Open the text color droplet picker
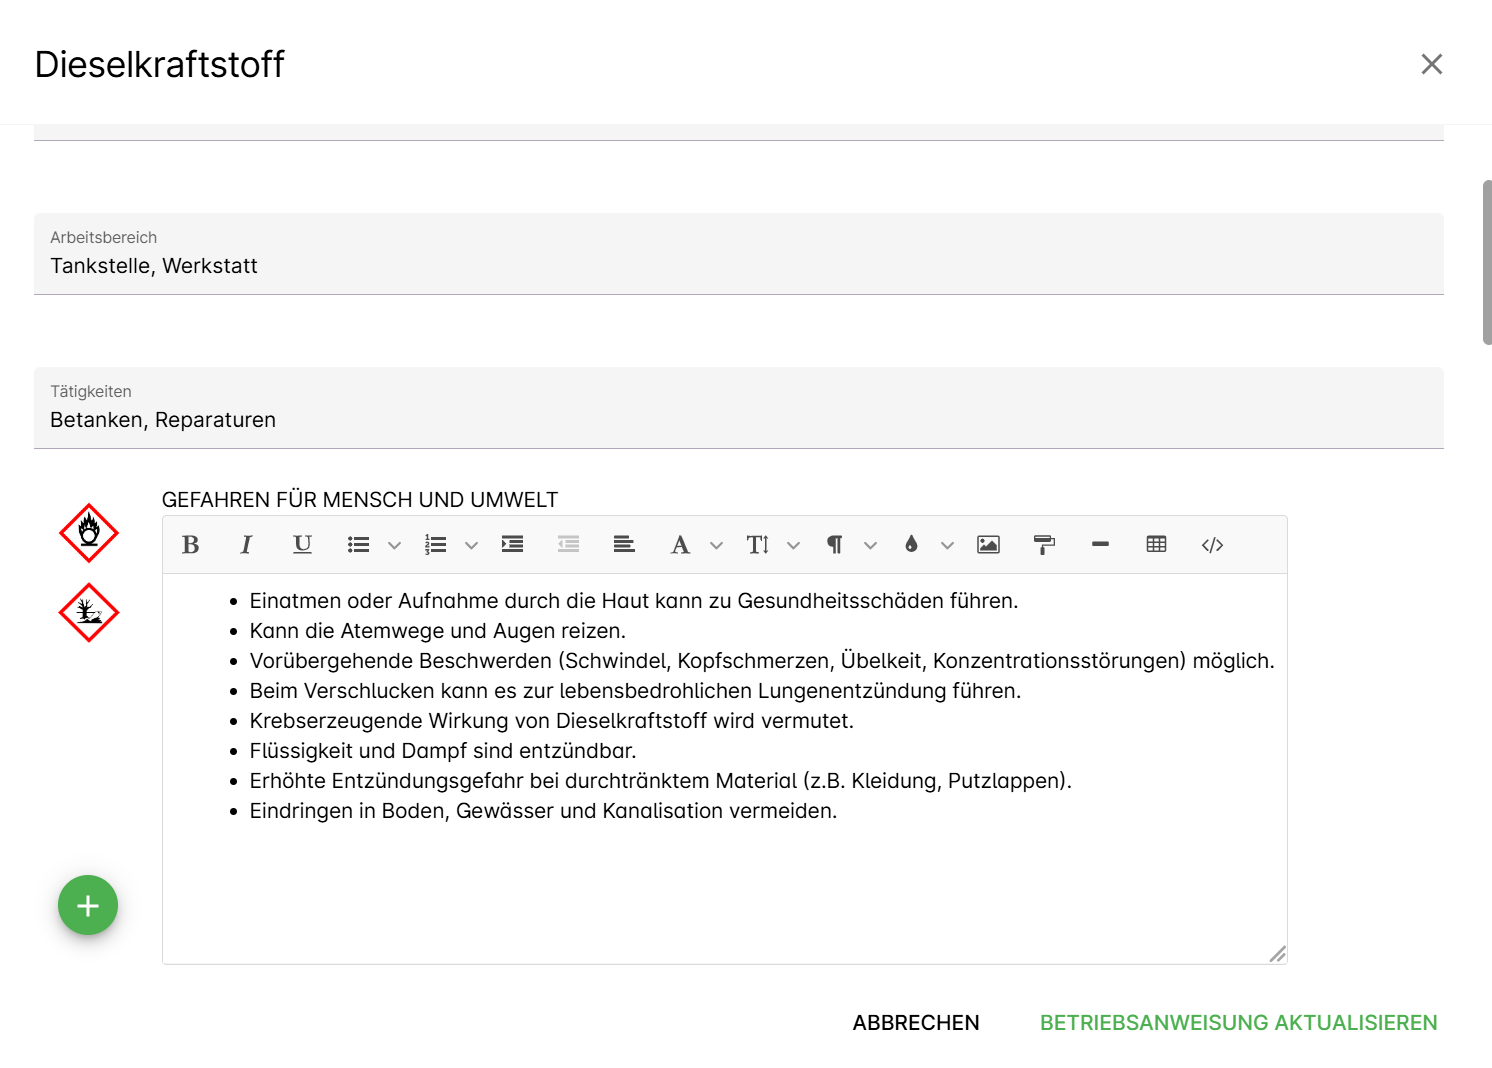Screen dimensions: 1492x1068 911,545
